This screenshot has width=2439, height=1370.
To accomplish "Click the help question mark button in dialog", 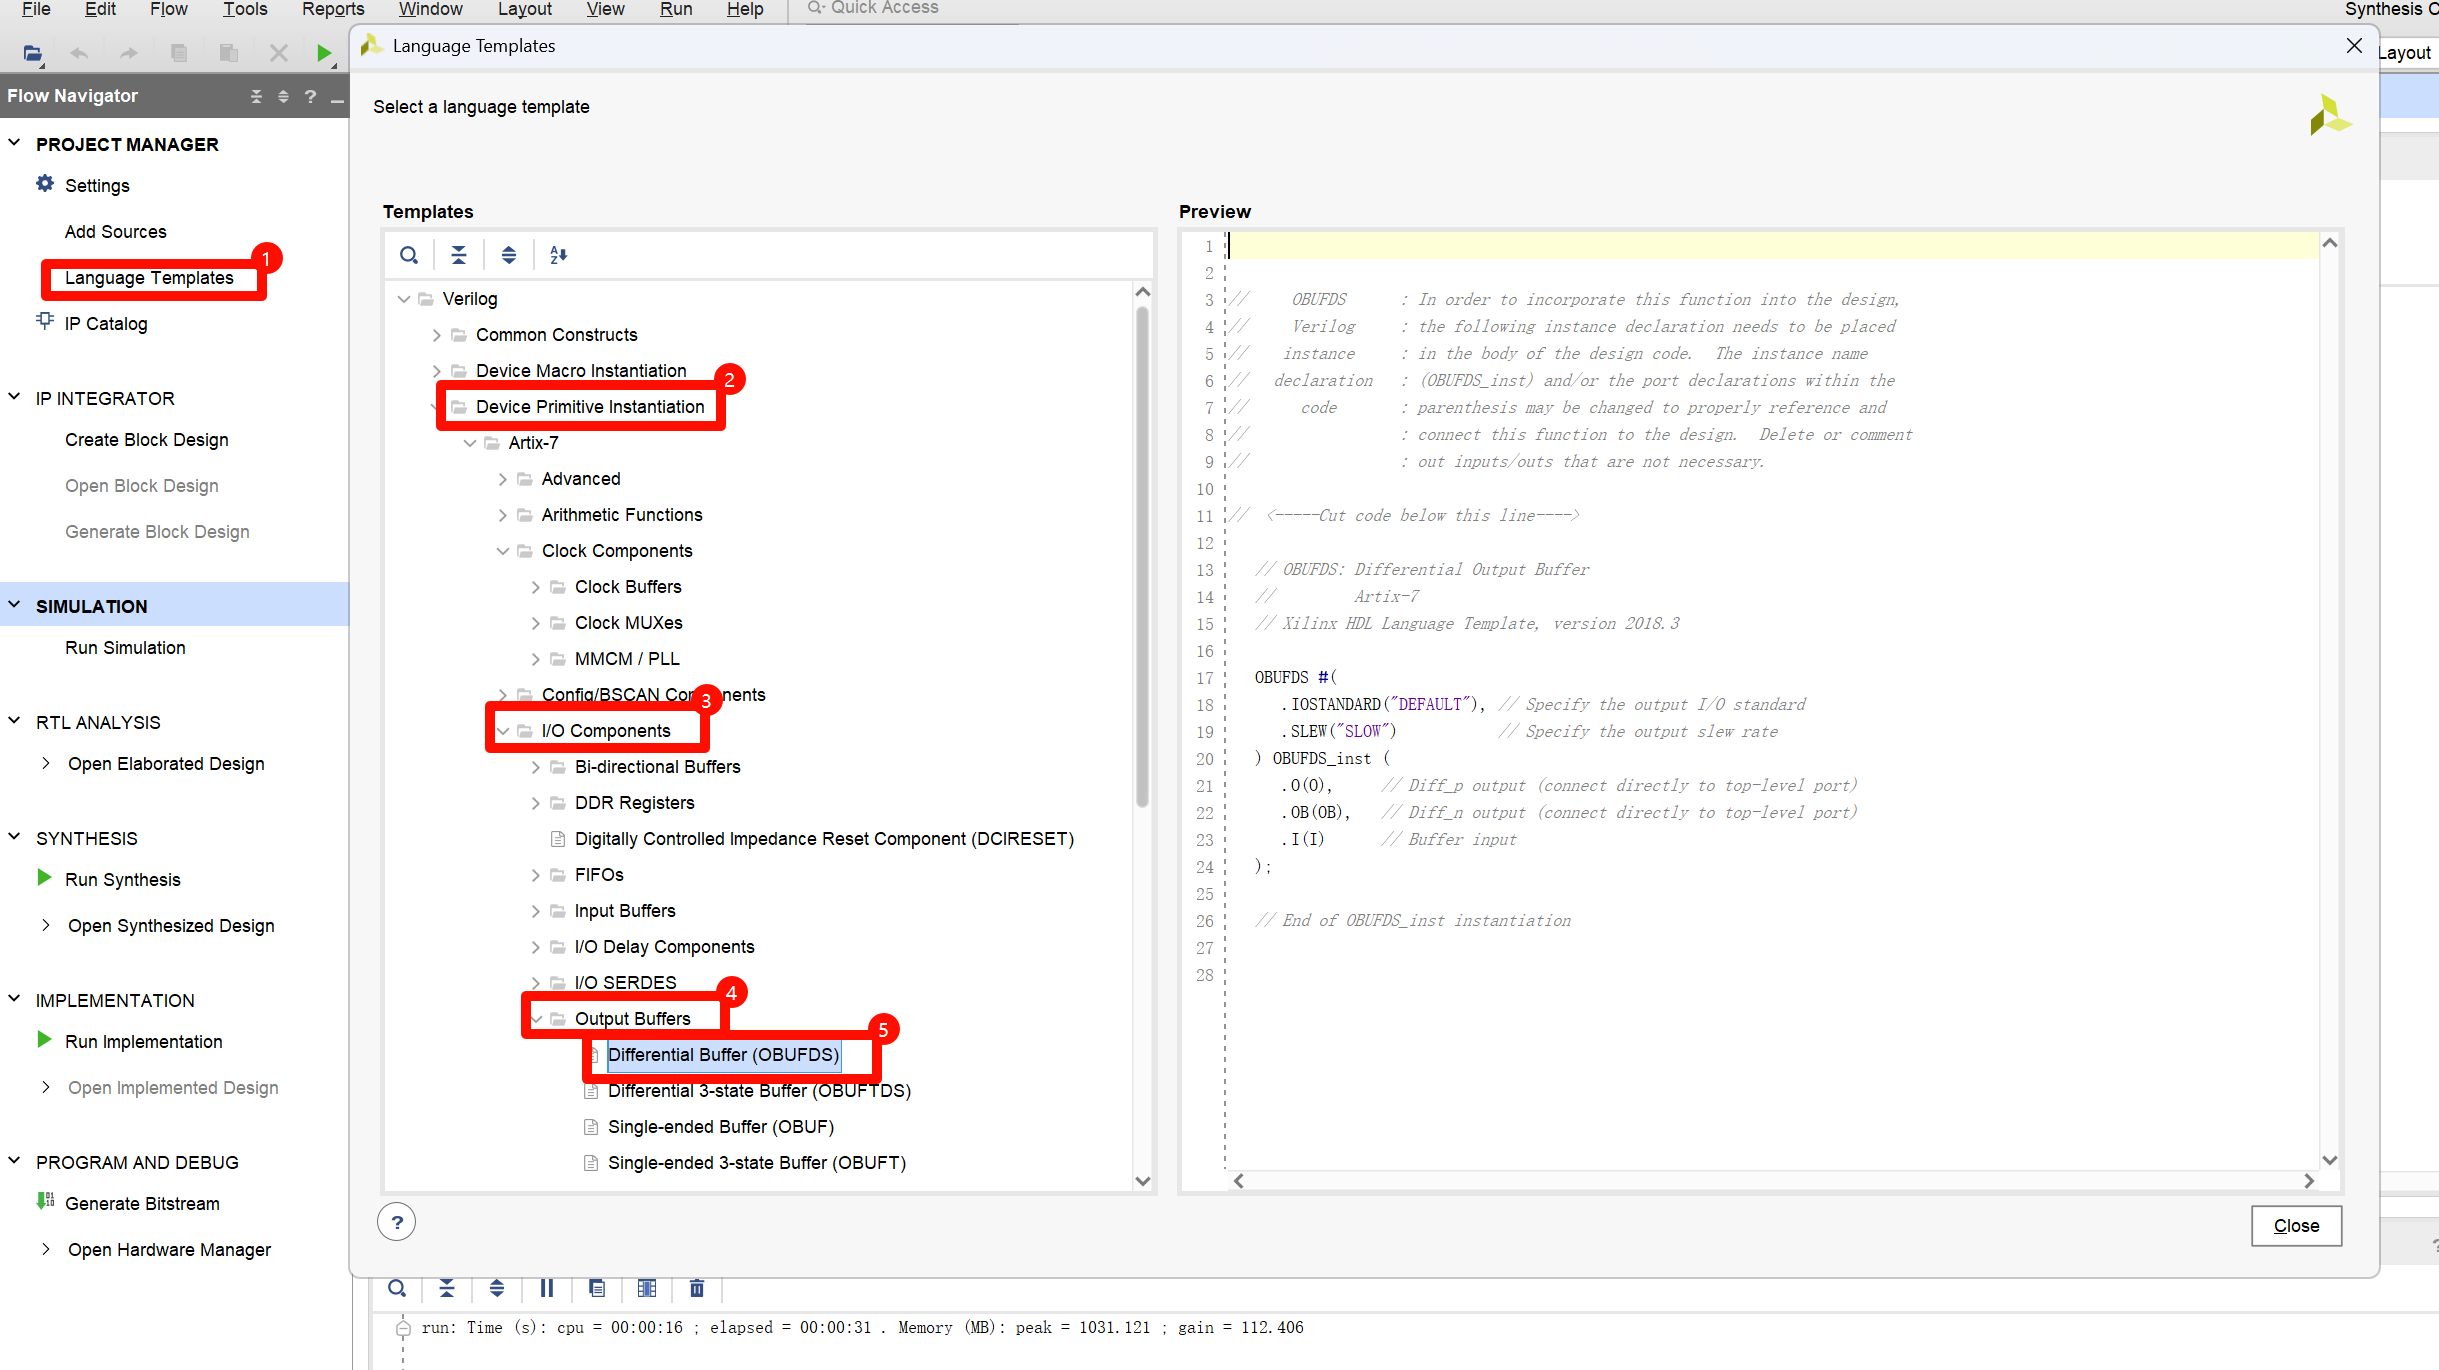I will point(397,1222).
